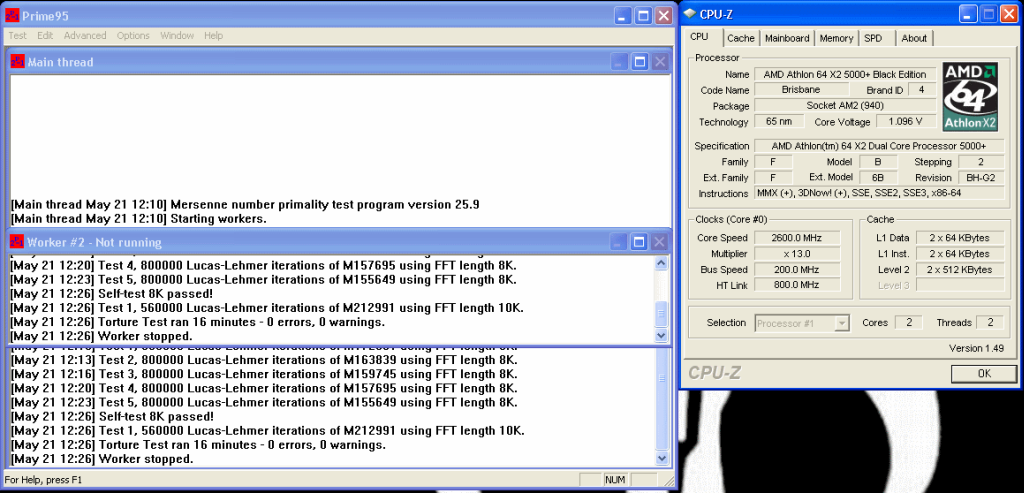Open the Test menu in Prime95
This screenshot has width=1024, height=493.
click(x=17, y=36)
